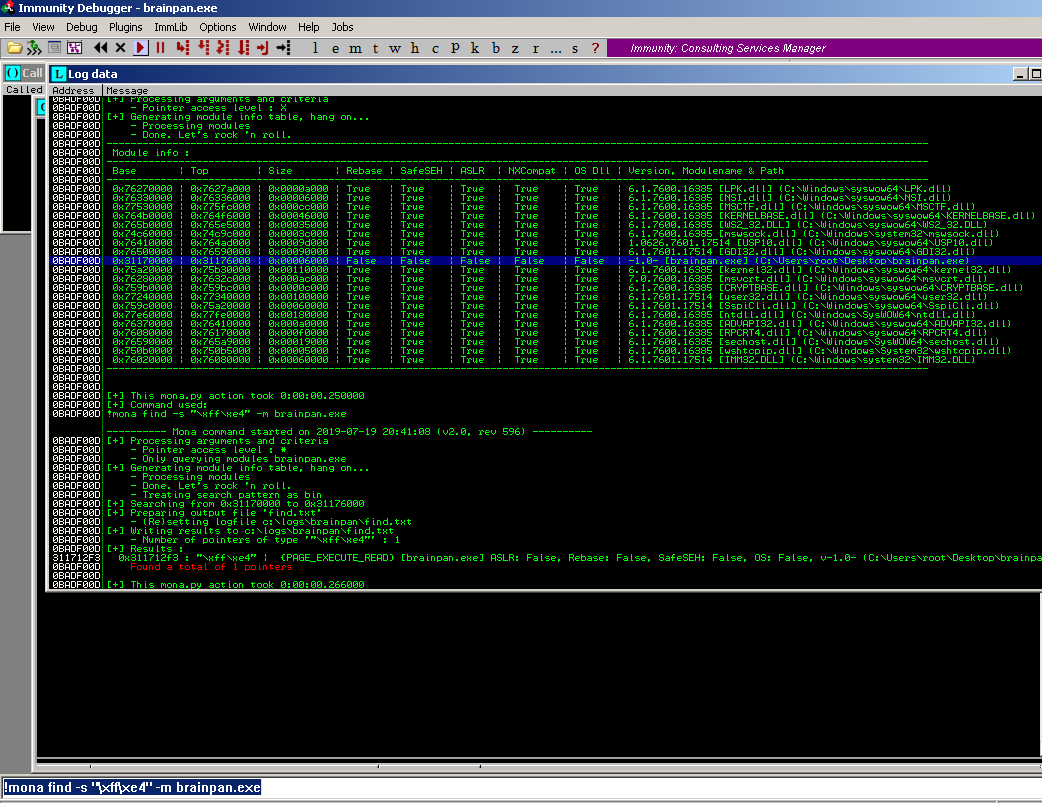Click the Step over toolbar icon
Viewport: 1042px width, 803px height.
click(203, 48)
